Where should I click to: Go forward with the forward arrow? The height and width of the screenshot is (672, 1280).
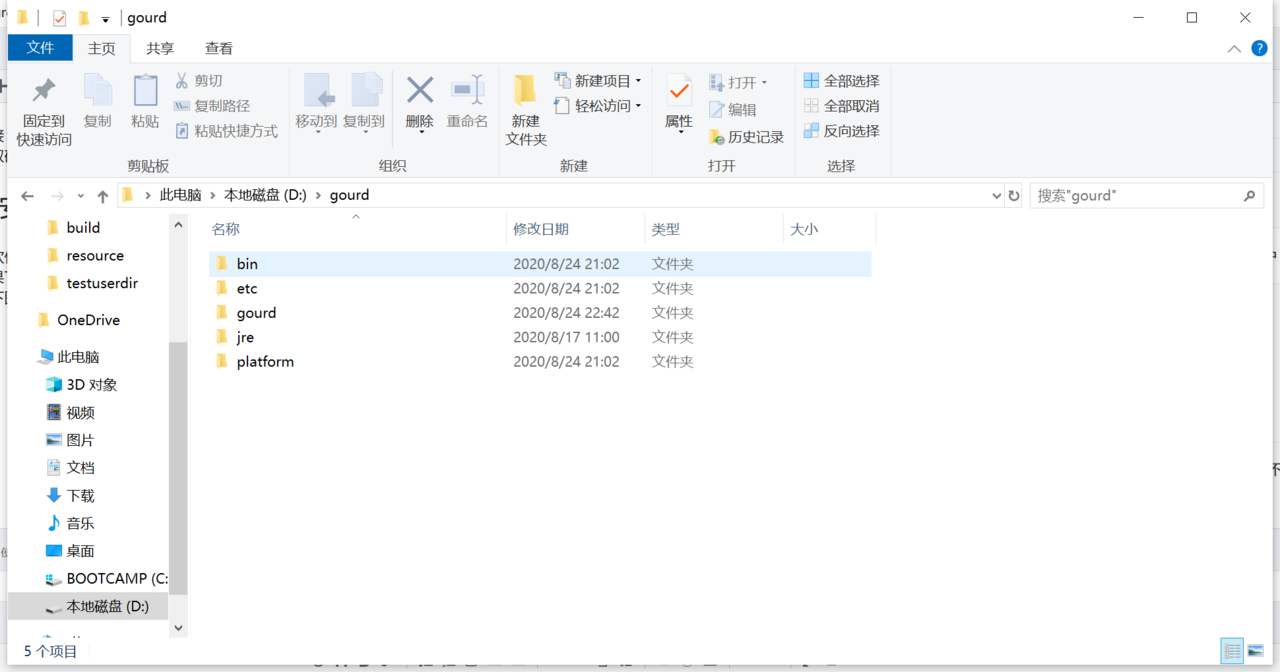click(57, 196)
